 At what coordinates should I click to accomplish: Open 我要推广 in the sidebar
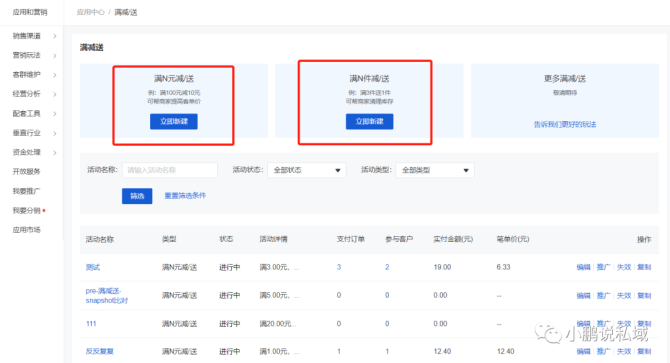coord(26,191)
